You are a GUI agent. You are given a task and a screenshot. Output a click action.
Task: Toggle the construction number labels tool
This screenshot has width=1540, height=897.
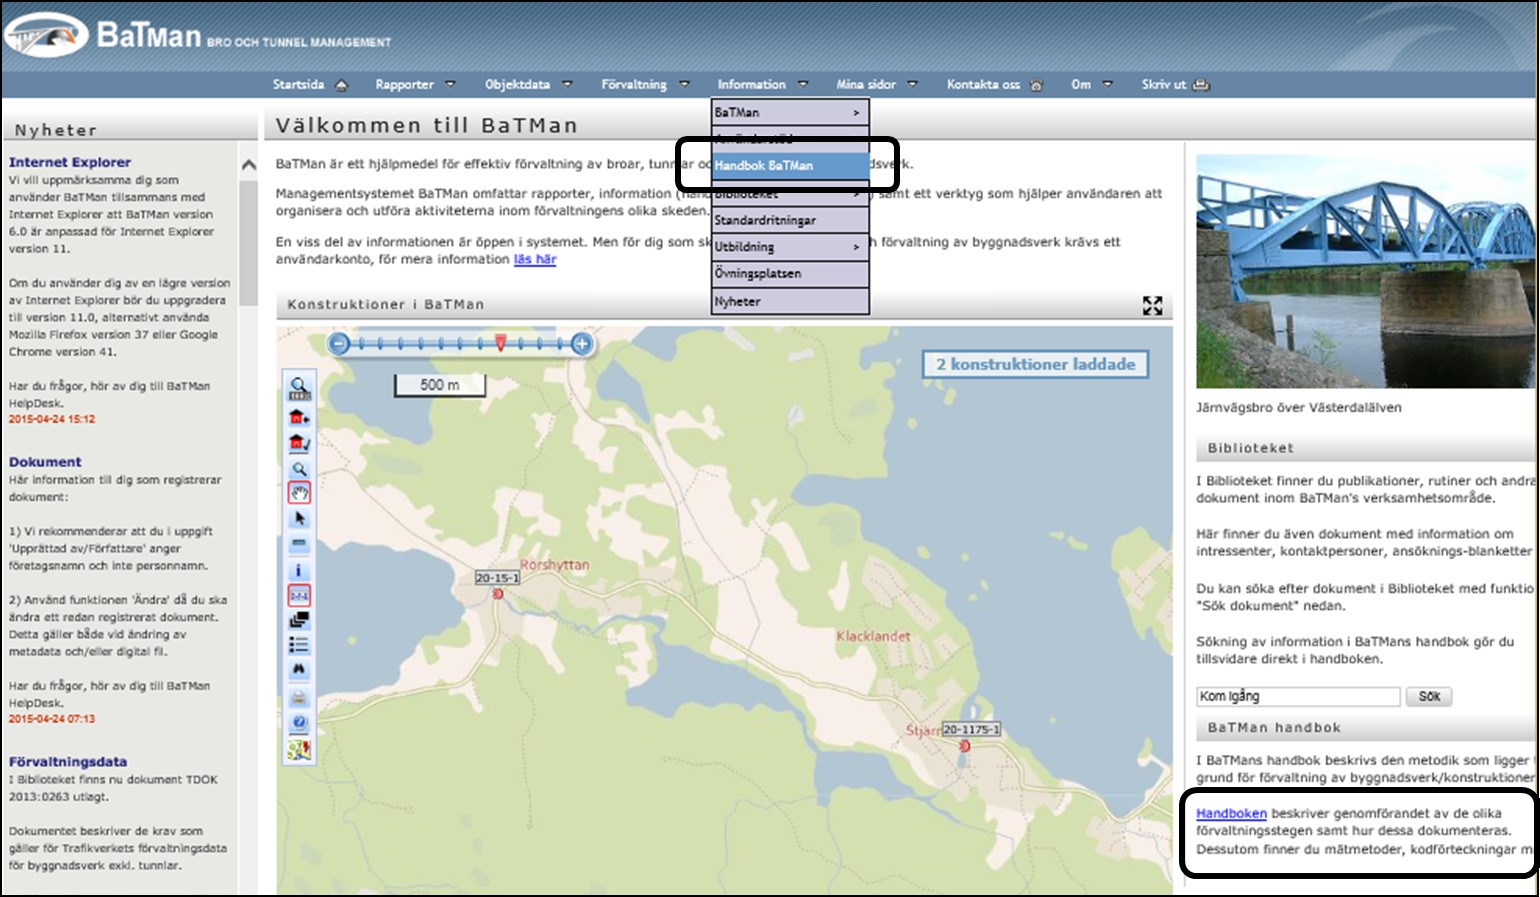(299, 596)
